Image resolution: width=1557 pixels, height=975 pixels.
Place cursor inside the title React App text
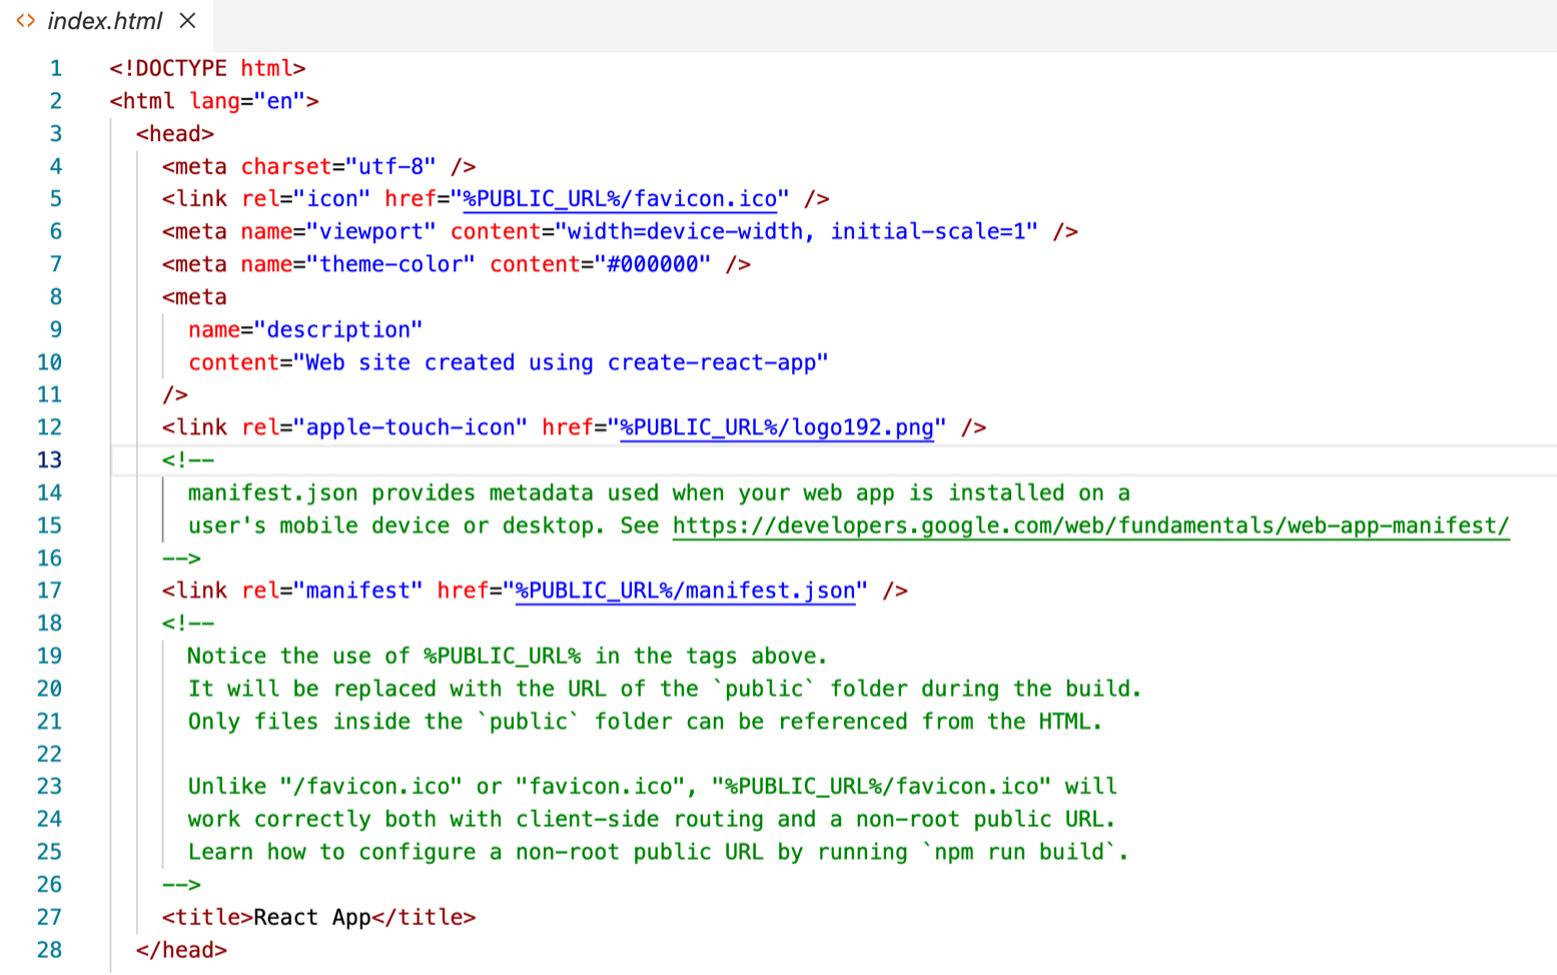pos(311,917)
